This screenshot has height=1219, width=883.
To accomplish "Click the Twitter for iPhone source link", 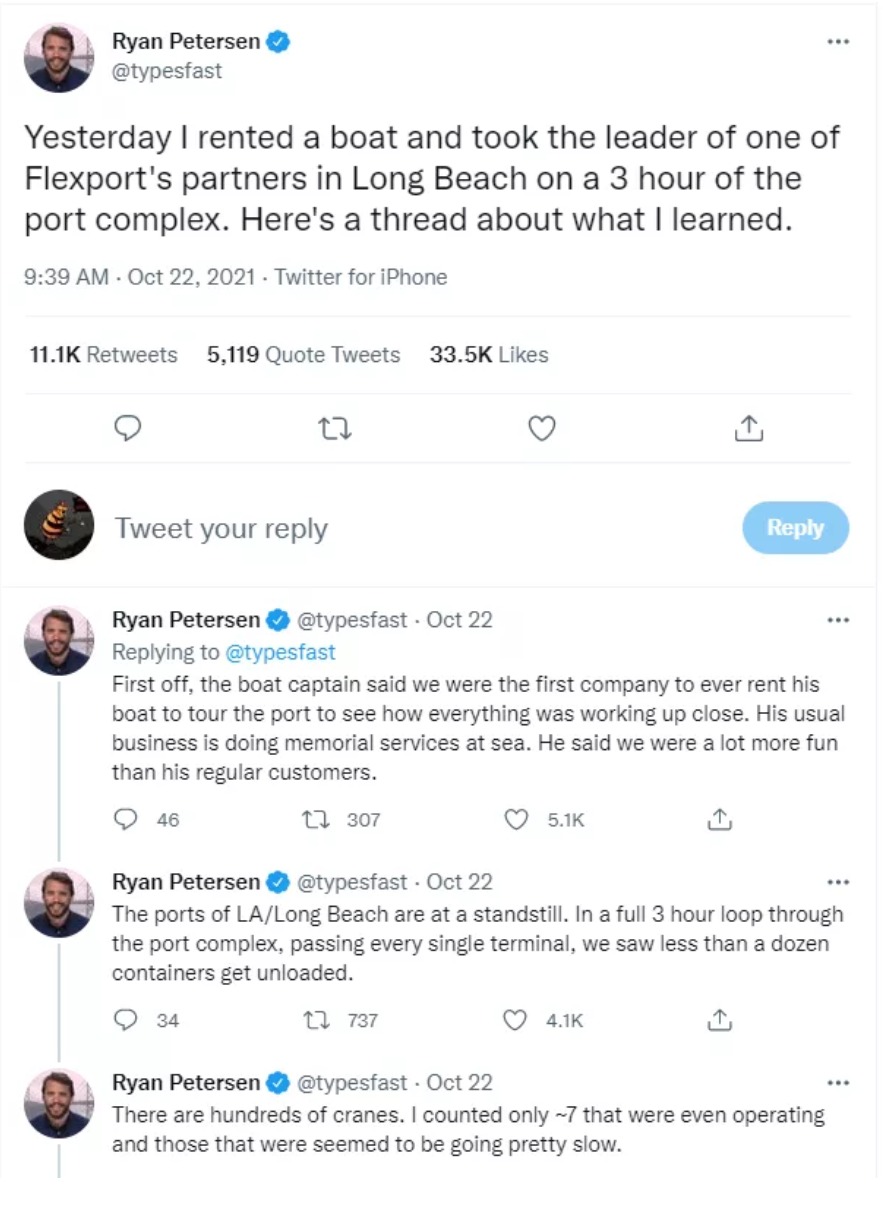I will 361,277.
